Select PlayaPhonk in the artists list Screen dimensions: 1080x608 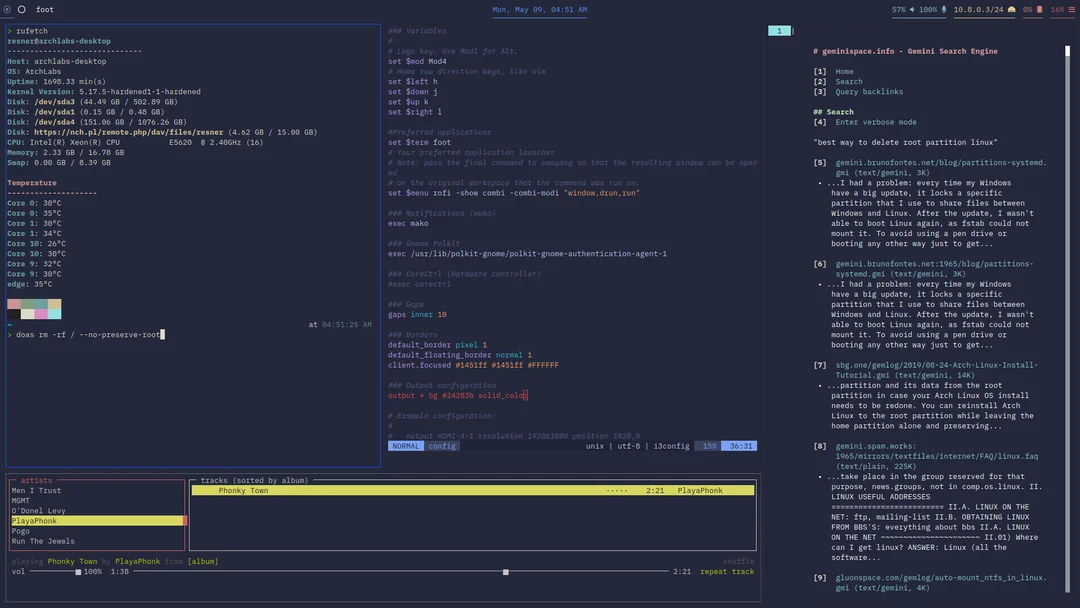[x=37, y=520]
